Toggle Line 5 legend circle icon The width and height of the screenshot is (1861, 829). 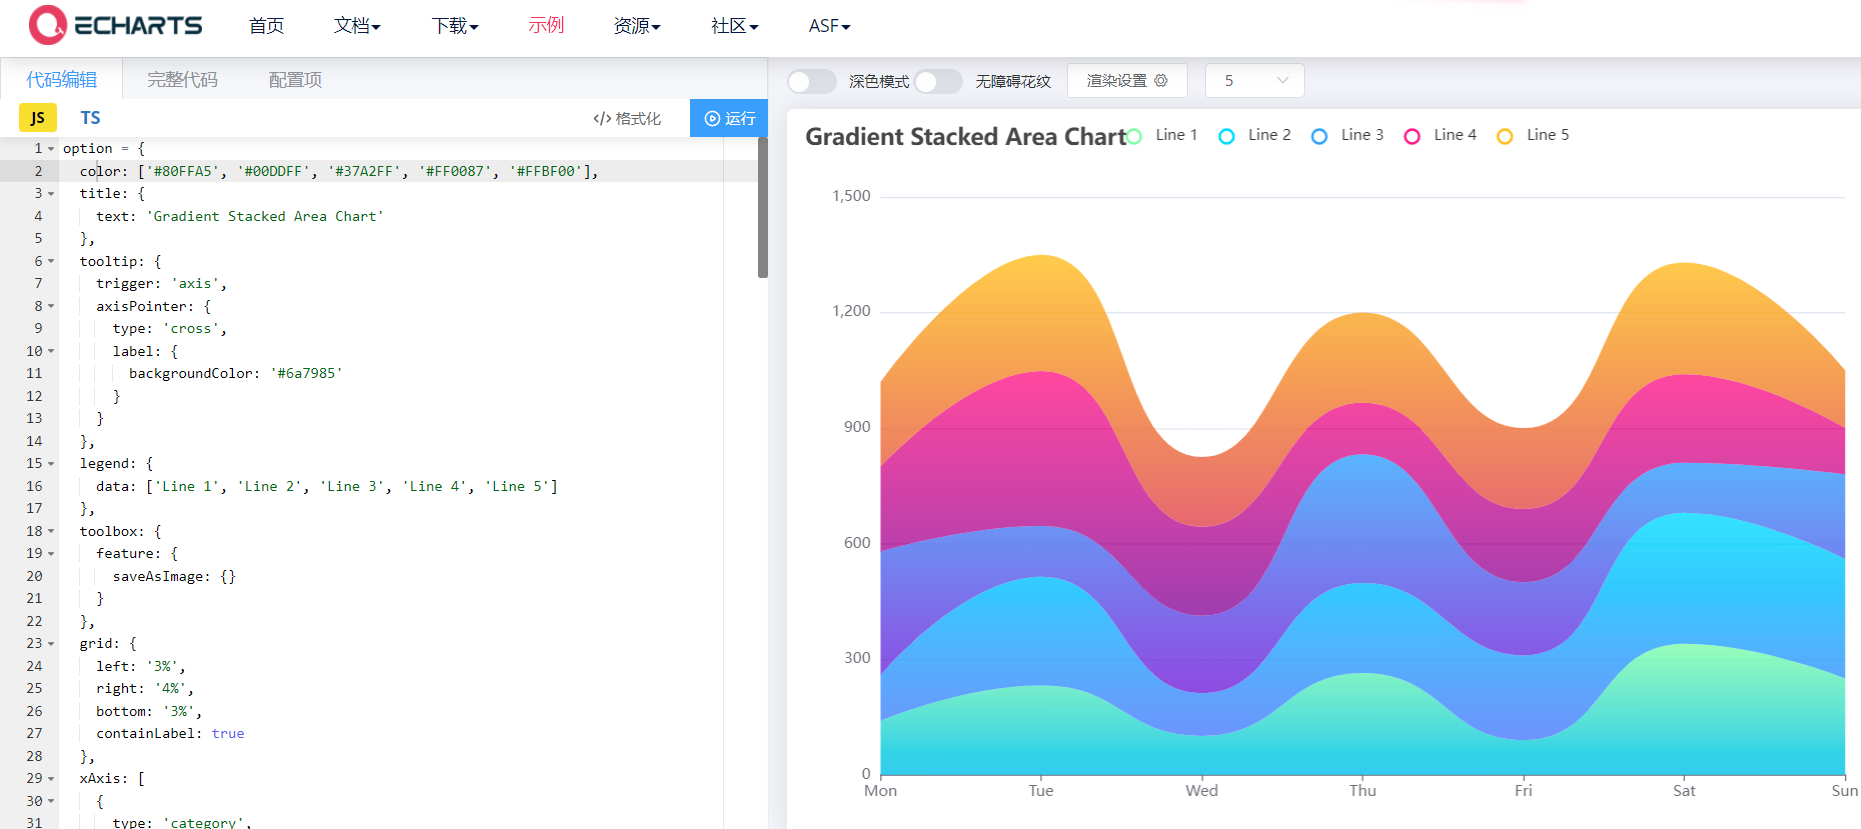(1505, 136)
